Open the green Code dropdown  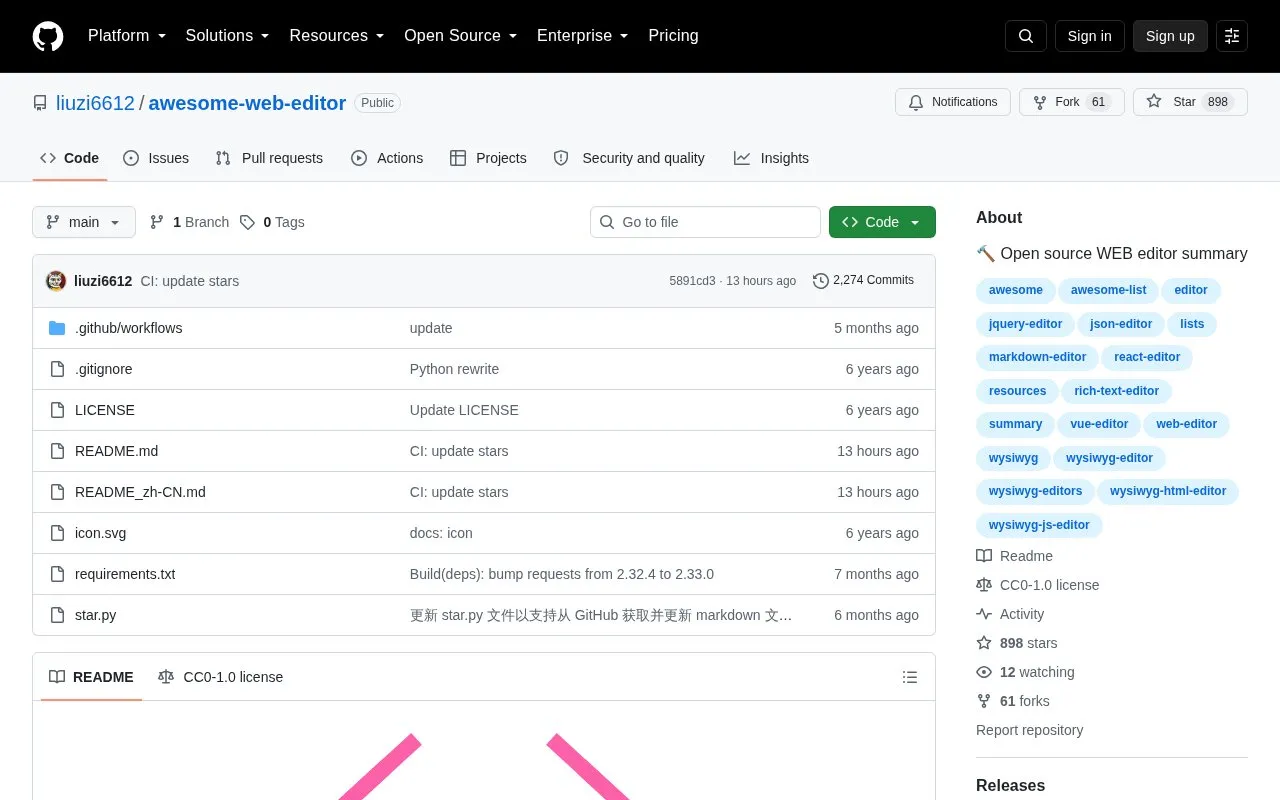pos(882,222)
